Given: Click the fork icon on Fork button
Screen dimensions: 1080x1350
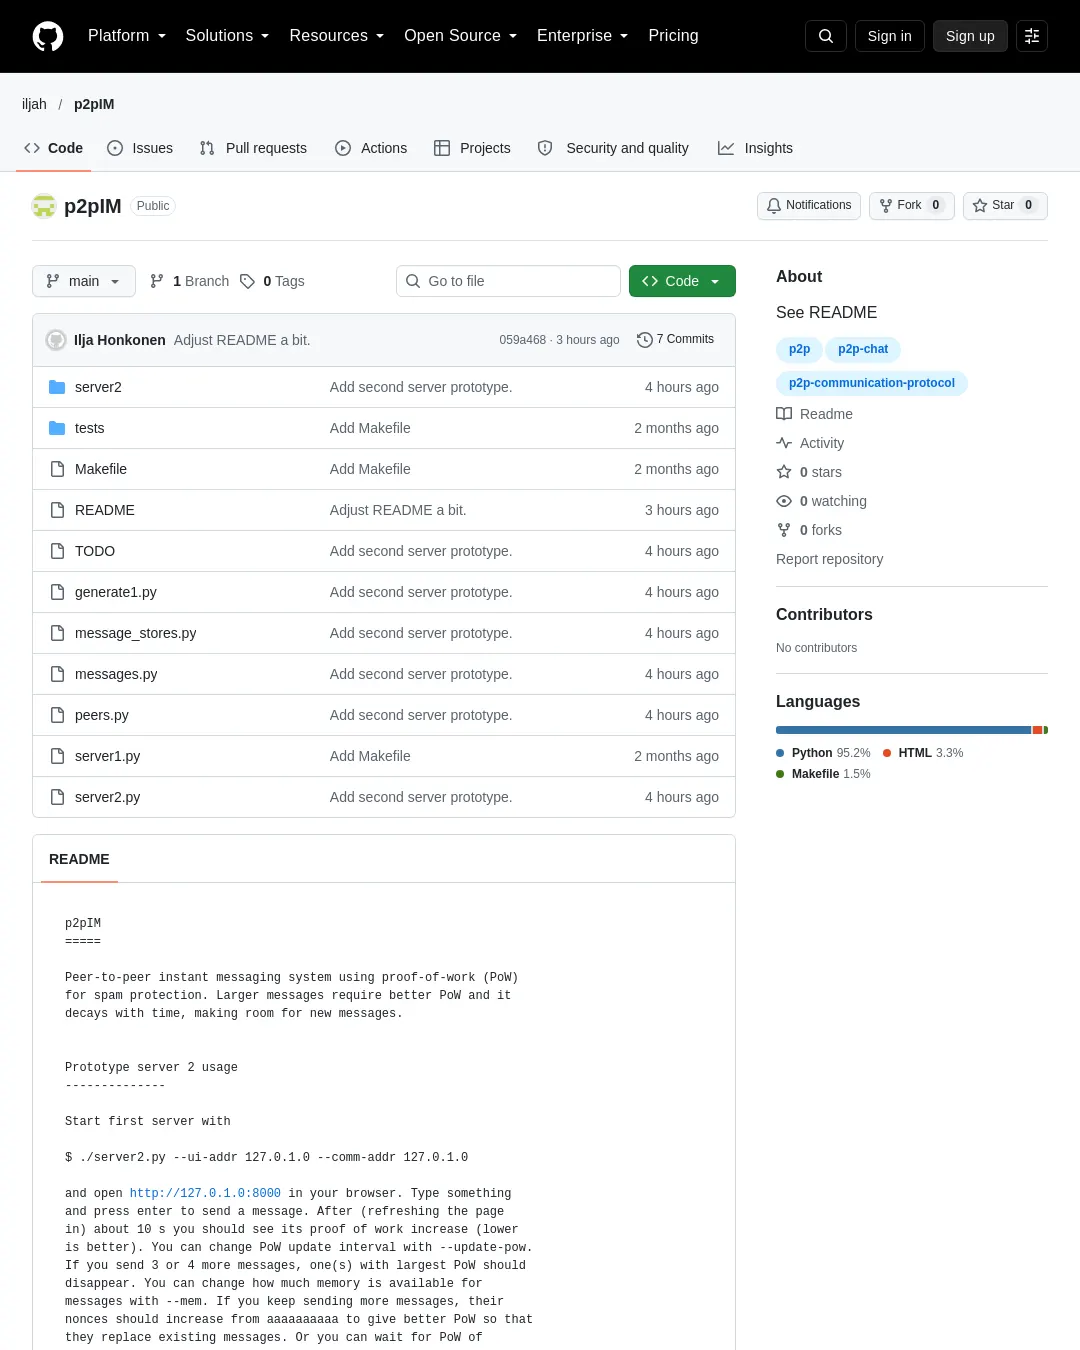Looking at the screenshot, I should tap(886, 205).
